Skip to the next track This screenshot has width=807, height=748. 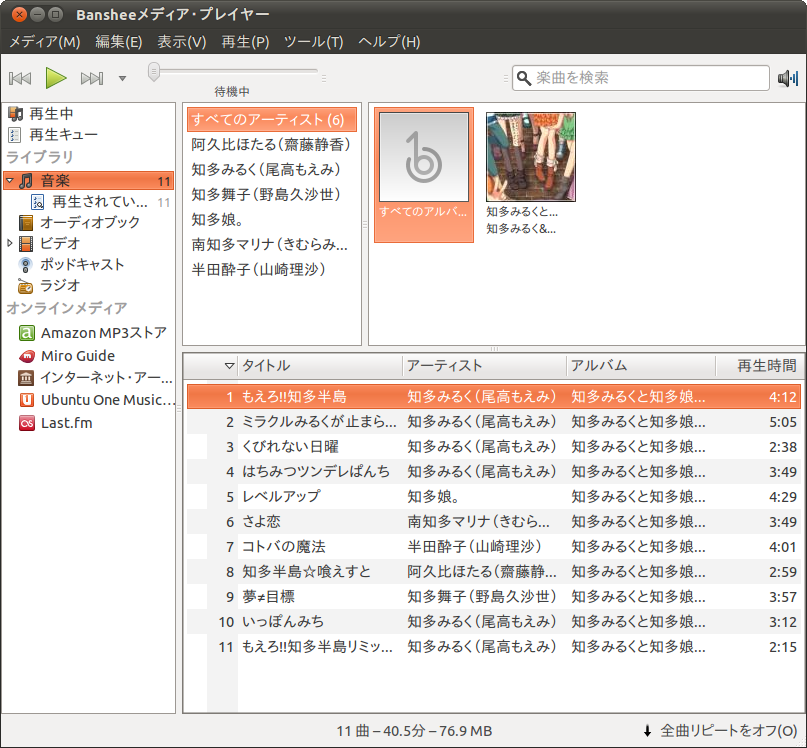click(x=92, y=78)
